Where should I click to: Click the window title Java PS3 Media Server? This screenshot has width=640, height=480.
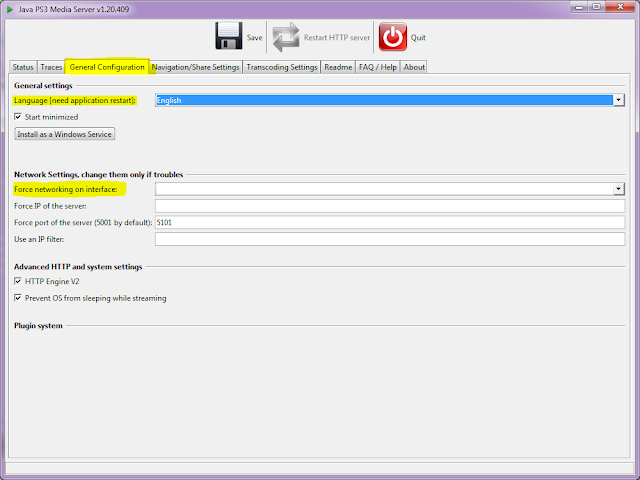(73, 9)
